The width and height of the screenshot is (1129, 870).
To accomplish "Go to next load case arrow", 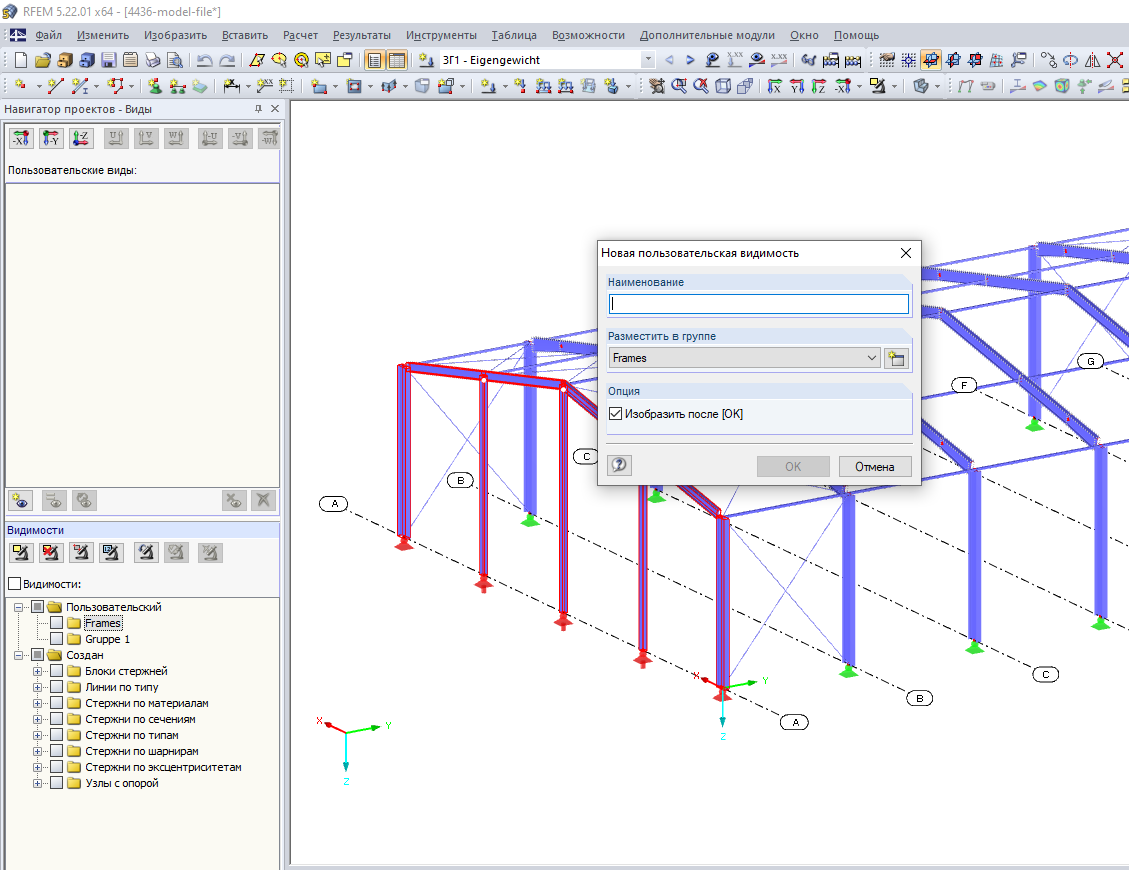I will coord(690,60).
